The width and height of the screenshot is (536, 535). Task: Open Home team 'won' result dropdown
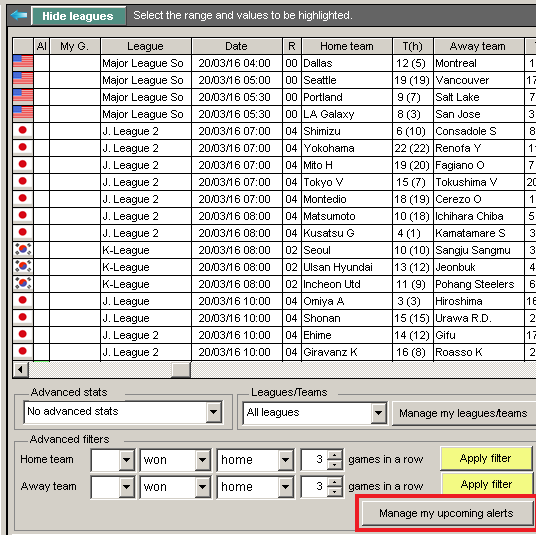click(202, 459)
